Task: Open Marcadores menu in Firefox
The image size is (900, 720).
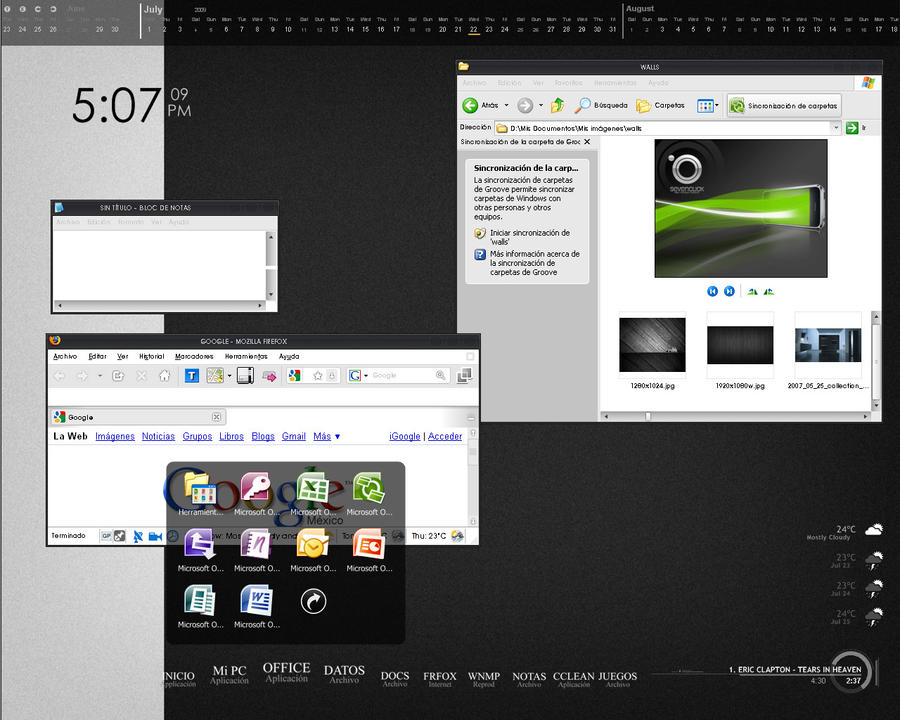Action: pos(194,357)
